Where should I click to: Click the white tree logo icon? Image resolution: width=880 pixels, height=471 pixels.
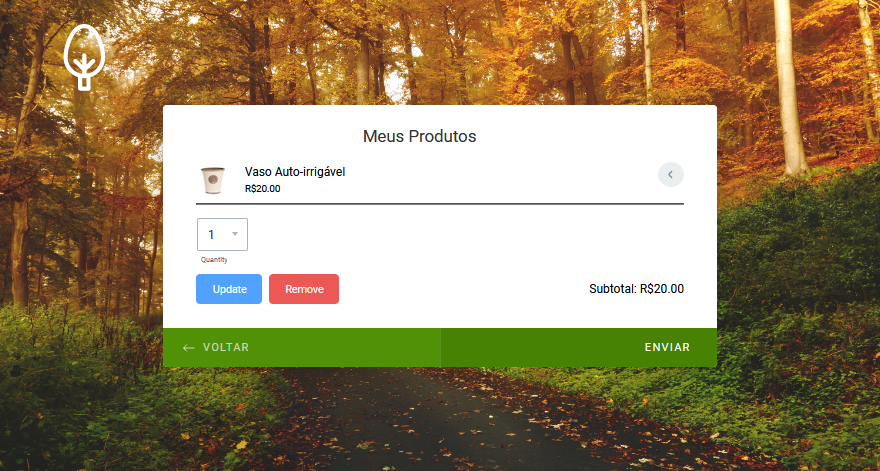tap(84, 57)
